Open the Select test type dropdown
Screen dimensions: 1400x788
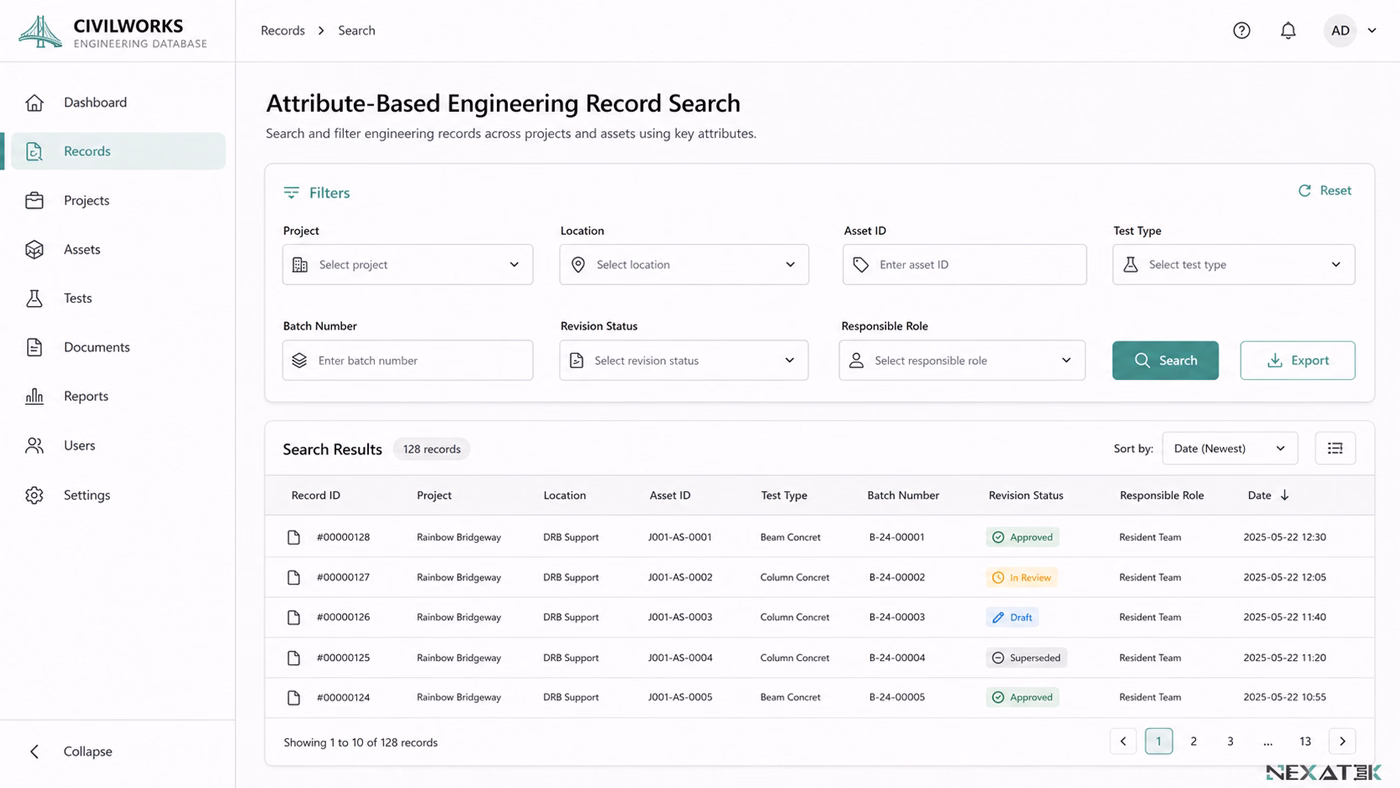click(x=1234, y=265)
